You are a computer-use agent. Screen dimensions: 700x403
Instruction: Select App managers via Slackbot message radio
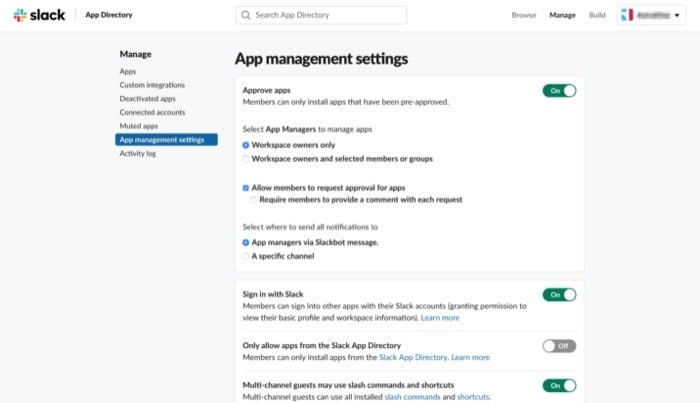tap(246, 243)
